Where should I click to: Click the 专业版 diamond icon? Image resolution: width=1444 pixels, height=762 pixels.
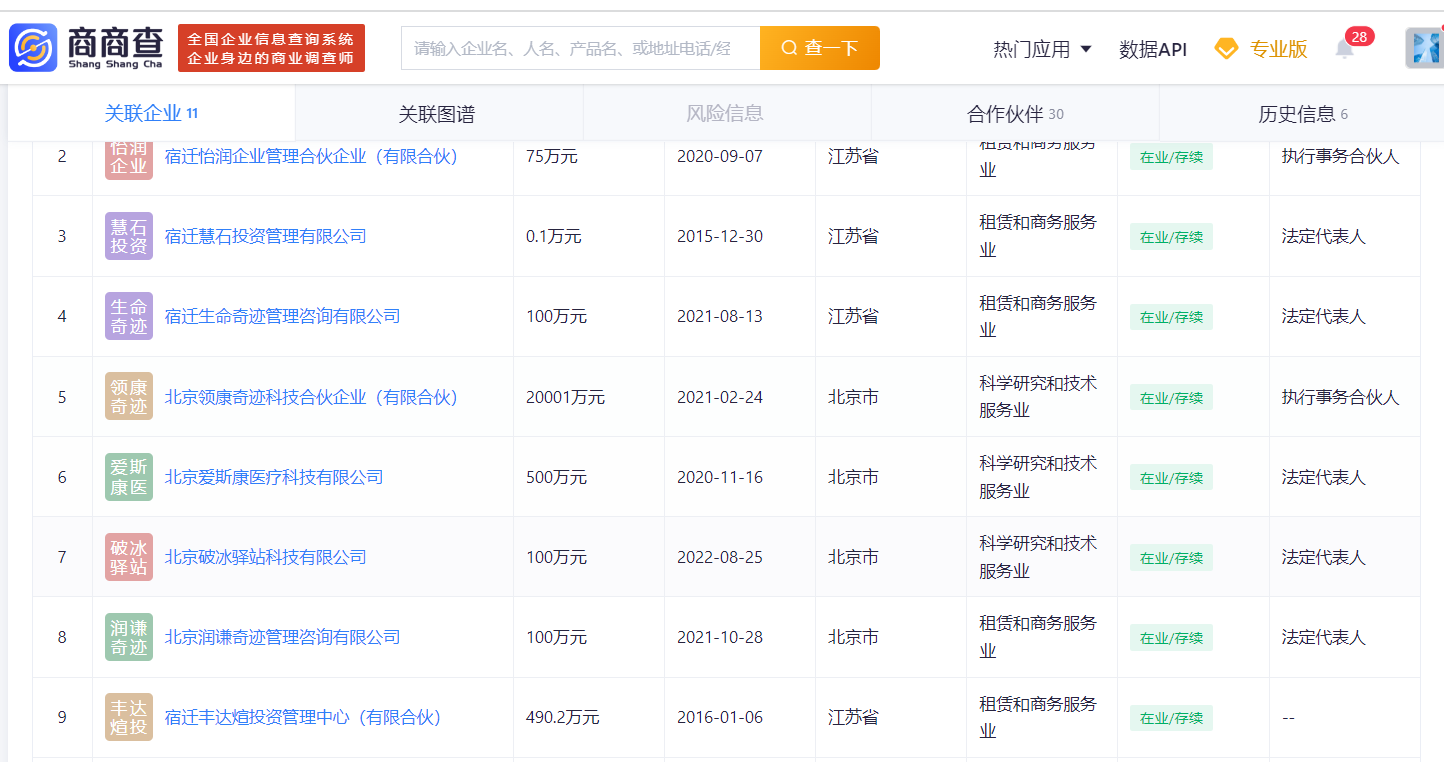1226,49
